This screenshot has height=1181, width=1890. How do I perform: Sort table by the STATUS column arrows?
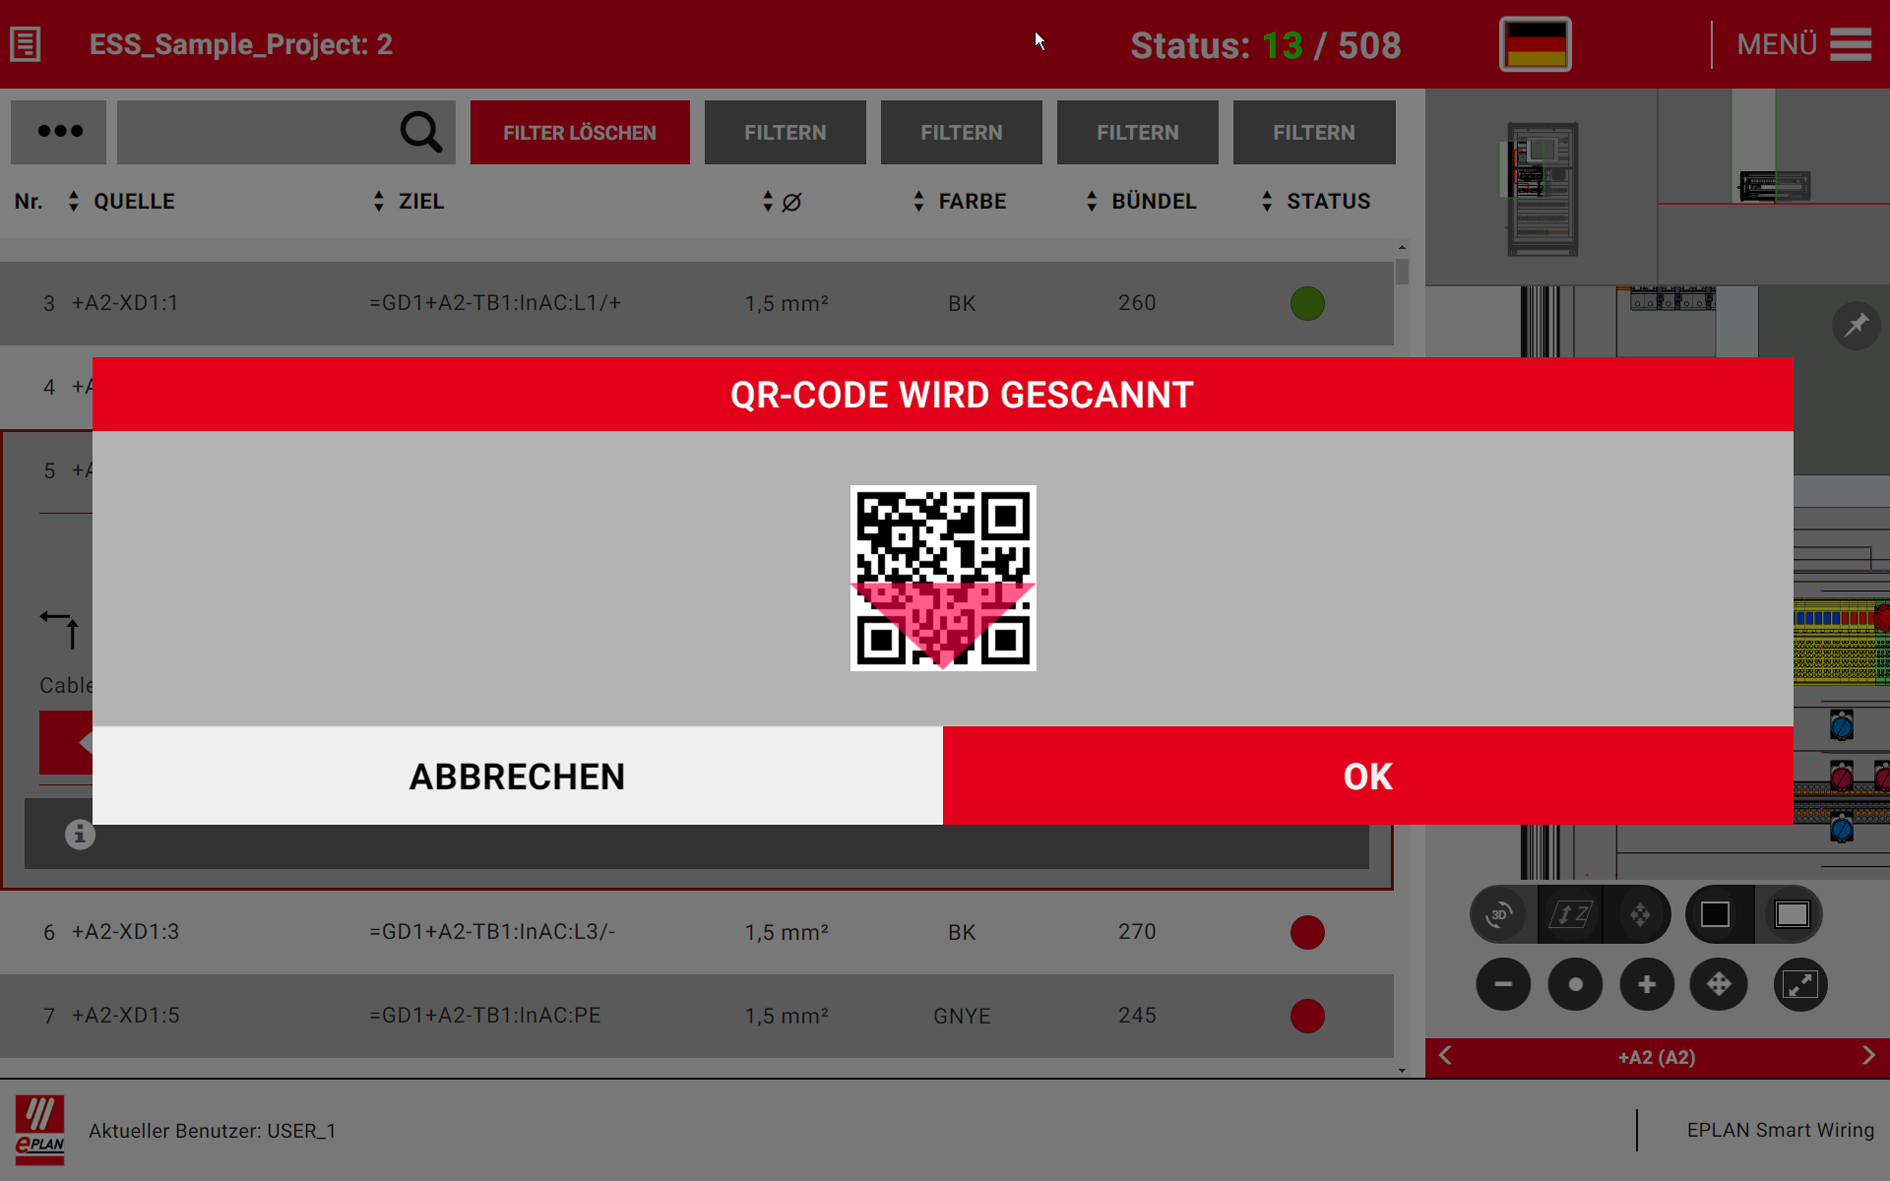click(1267, 202)
